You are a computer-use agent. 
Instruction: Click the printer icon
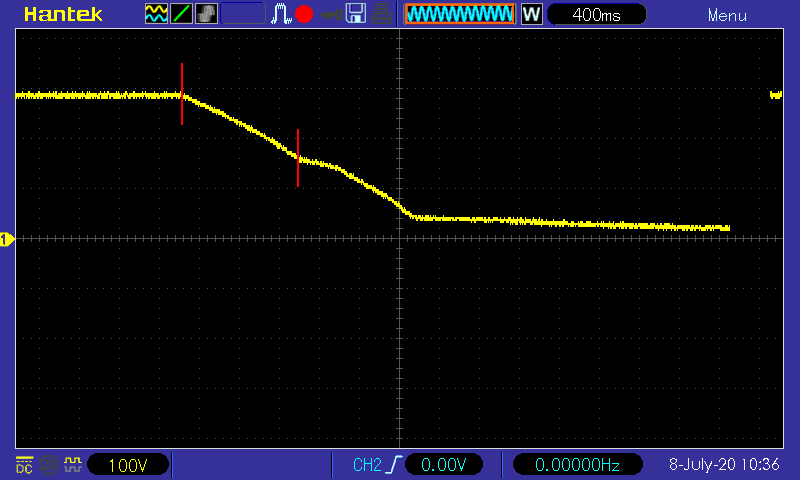(381, 13)
